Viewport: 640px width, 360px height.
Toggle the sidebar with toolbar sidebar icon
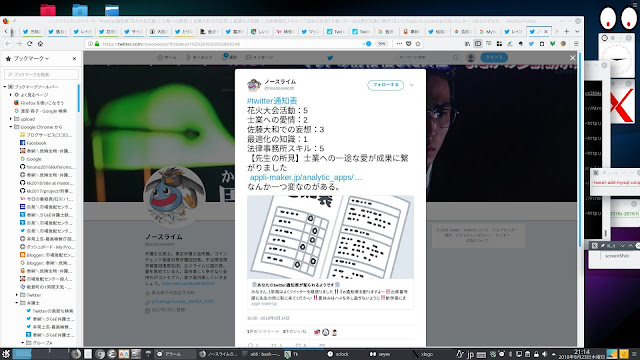[x=478, y=44]
